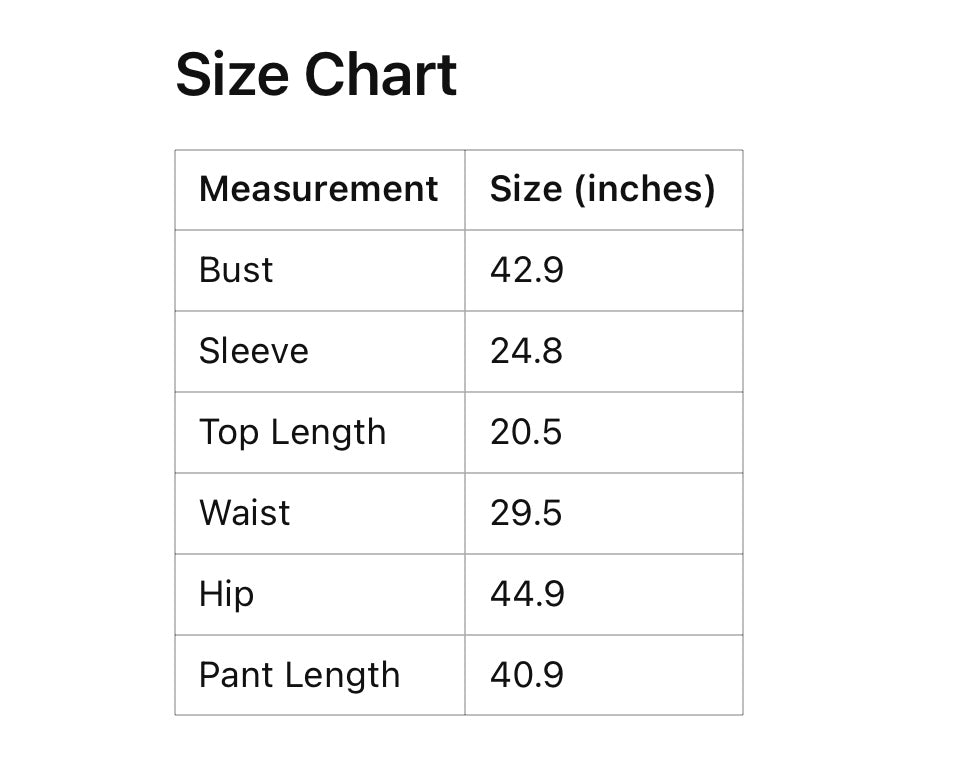Select the "Sleeve" row label

point(254,351)
